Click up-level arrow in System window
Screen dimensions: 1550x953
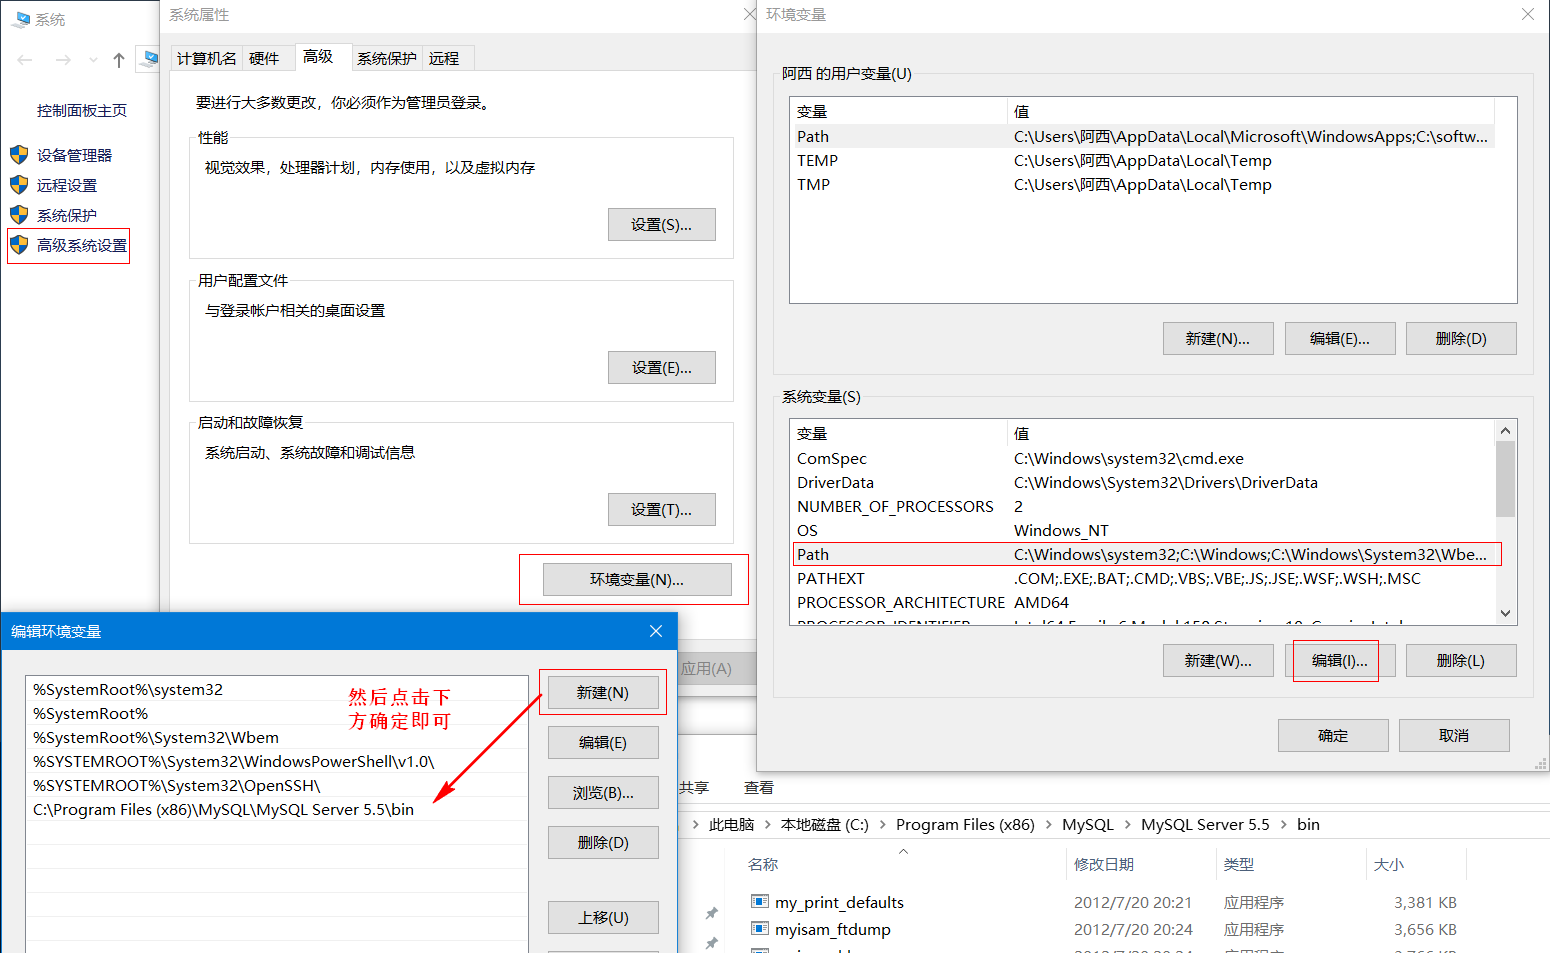pyautogui.click(x=119, y=60)
